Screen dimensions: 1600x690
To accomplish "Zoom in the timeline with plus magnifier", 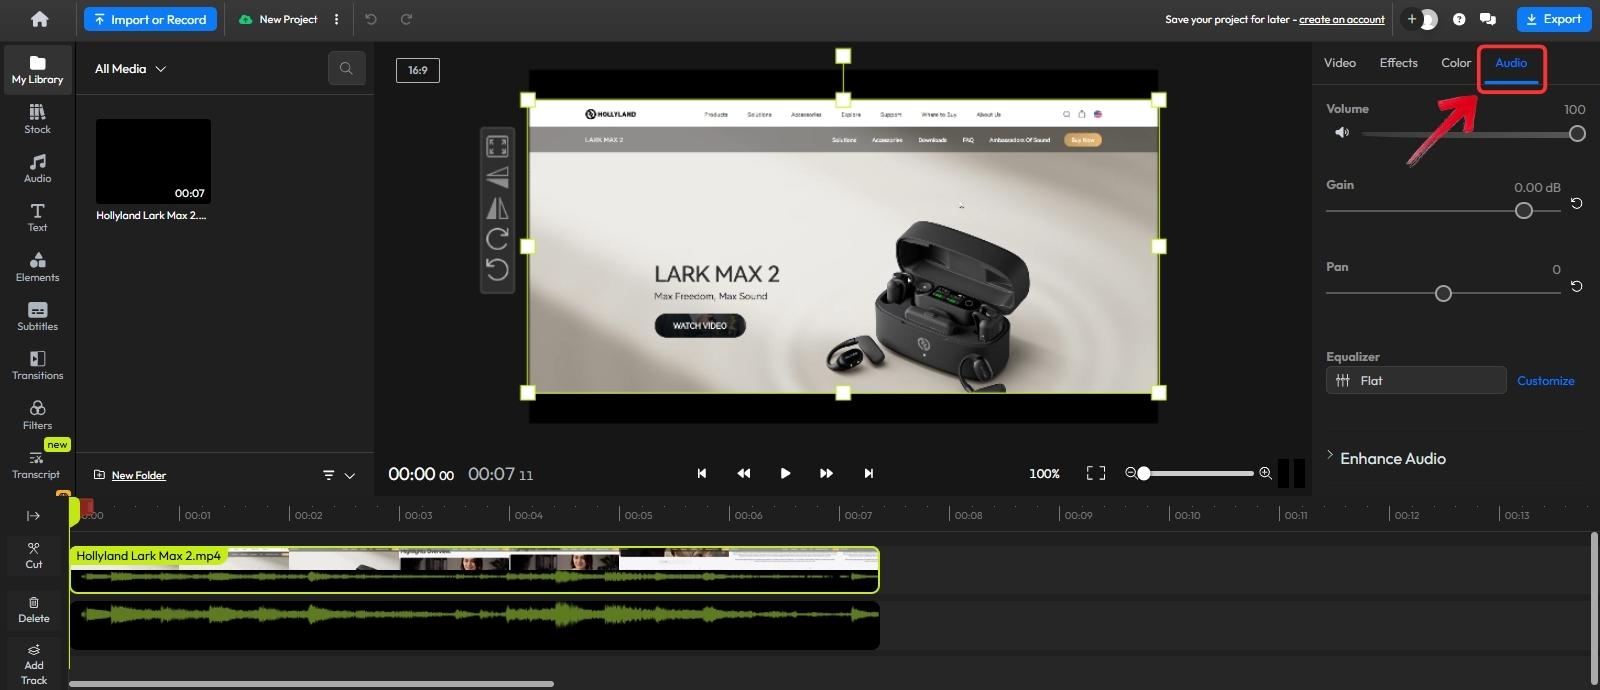I will [1265, 473].
